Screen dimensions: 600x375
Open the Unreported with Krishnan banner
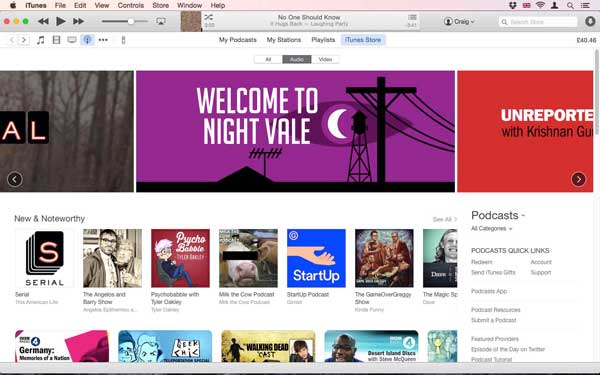525,131
